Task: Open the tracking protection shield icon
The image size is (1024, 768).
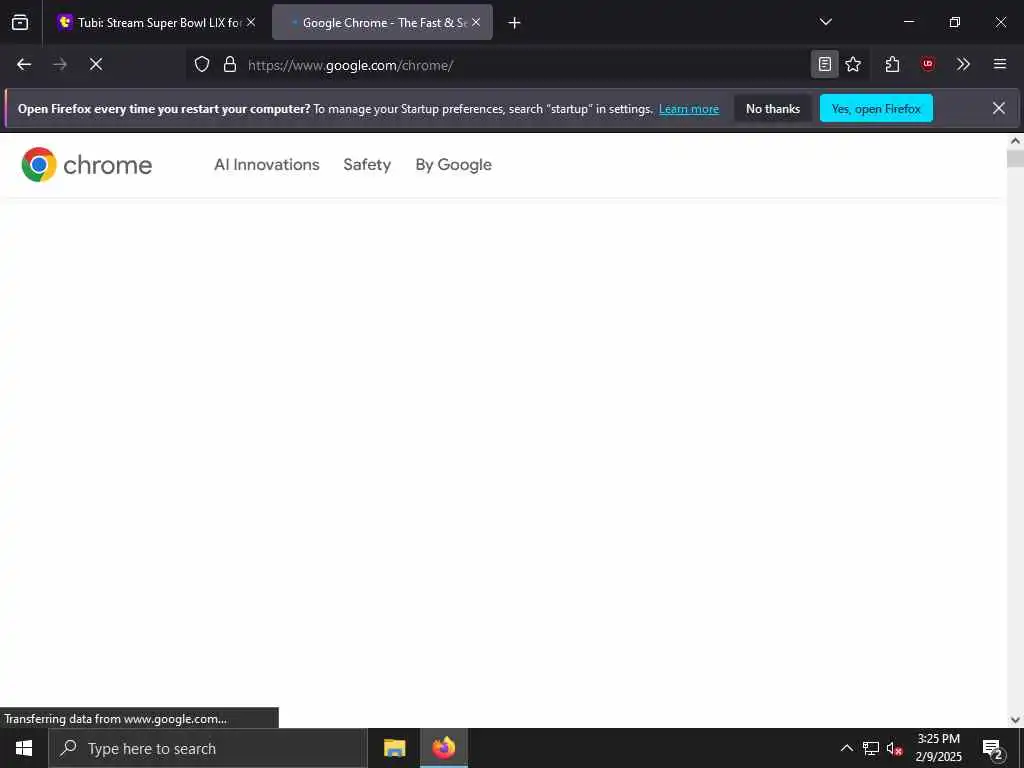Action: 202,64
